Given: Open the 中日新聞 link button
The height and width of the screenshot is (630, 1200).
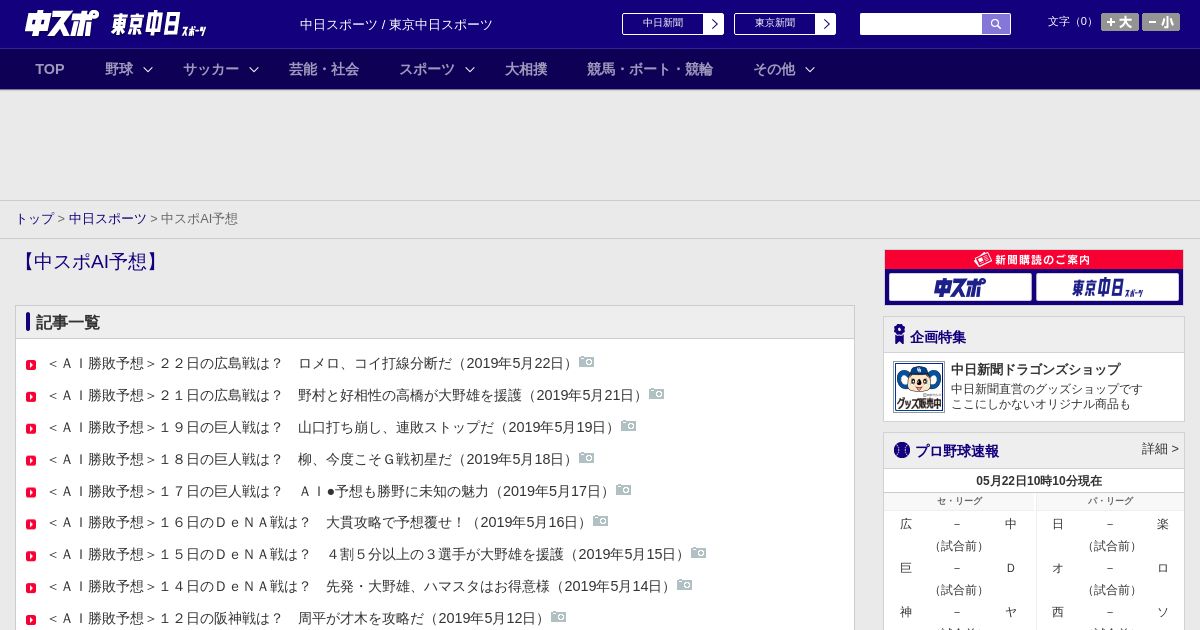Looking at the screenshot, I should pos(673,24).
